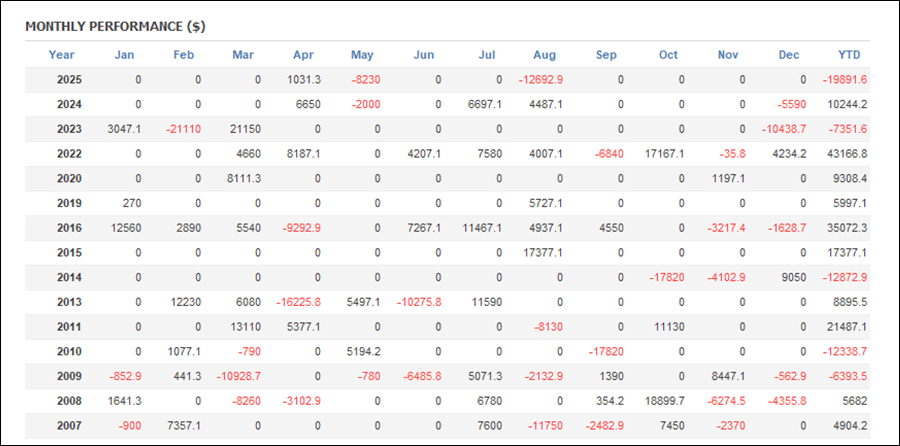Click the -21110 February loss in 2023
Viewport: 900px width, 446px height.
coord(184,129)
